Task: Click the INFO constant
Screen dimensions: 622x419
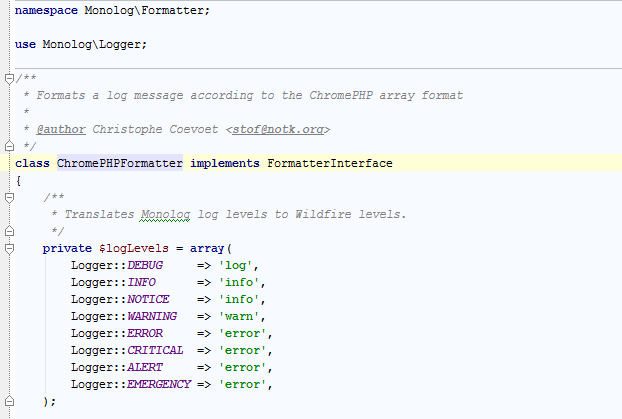Action: (x=141, y=282)
